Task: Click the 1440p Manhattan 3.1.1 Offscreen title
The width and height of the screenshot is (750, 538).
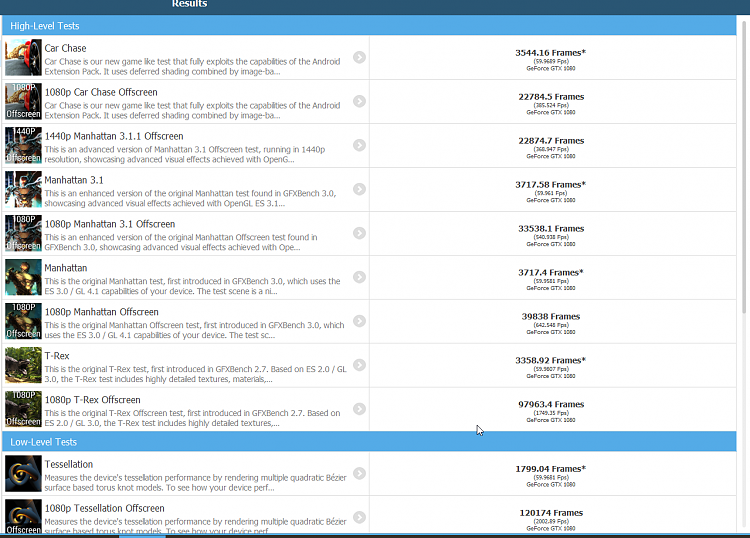Action: pyautogui.click(x=114, y=136)
